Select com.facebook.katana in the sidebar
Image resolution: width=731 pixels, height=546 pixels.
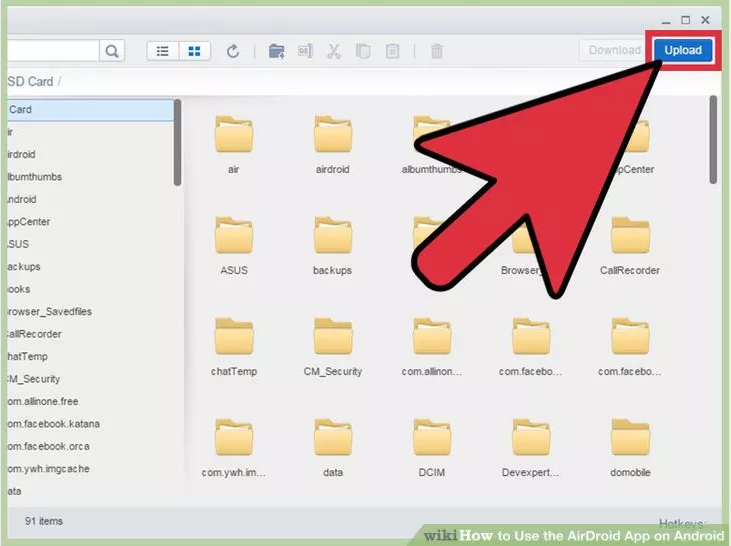click(54, 423)
